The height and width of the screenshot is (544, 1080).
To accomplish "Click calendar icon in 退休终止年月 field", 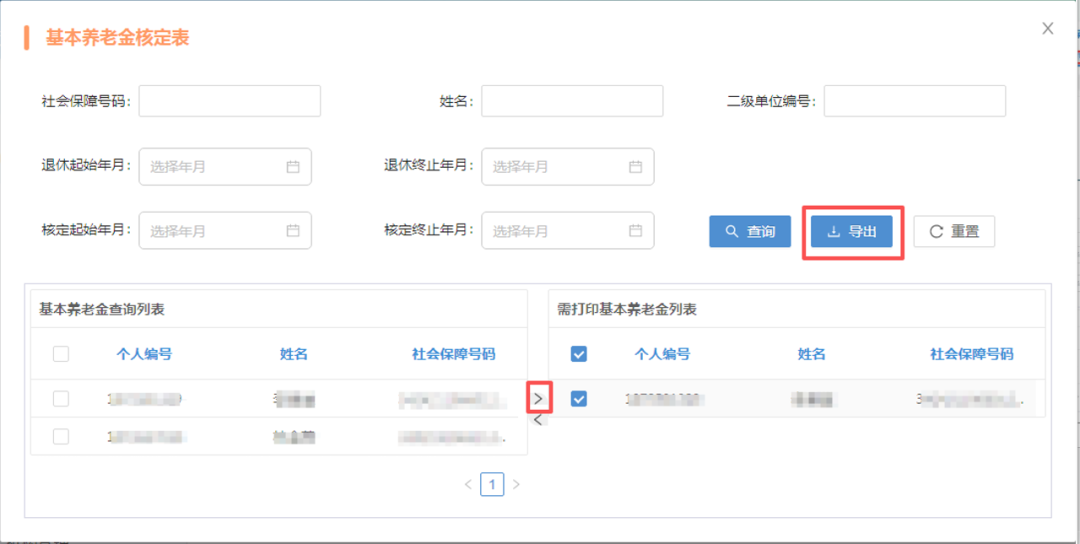I will pos(636,167).
